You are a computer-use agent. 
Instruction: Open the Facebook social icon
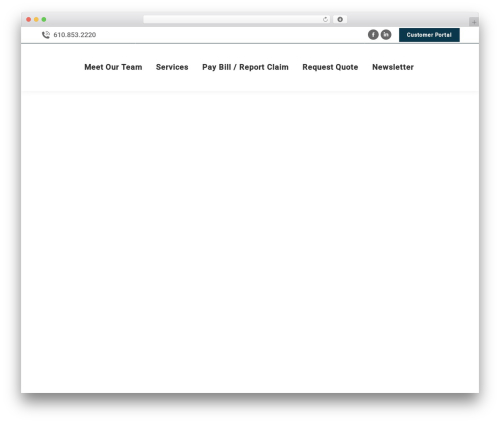tap(373, 35)
